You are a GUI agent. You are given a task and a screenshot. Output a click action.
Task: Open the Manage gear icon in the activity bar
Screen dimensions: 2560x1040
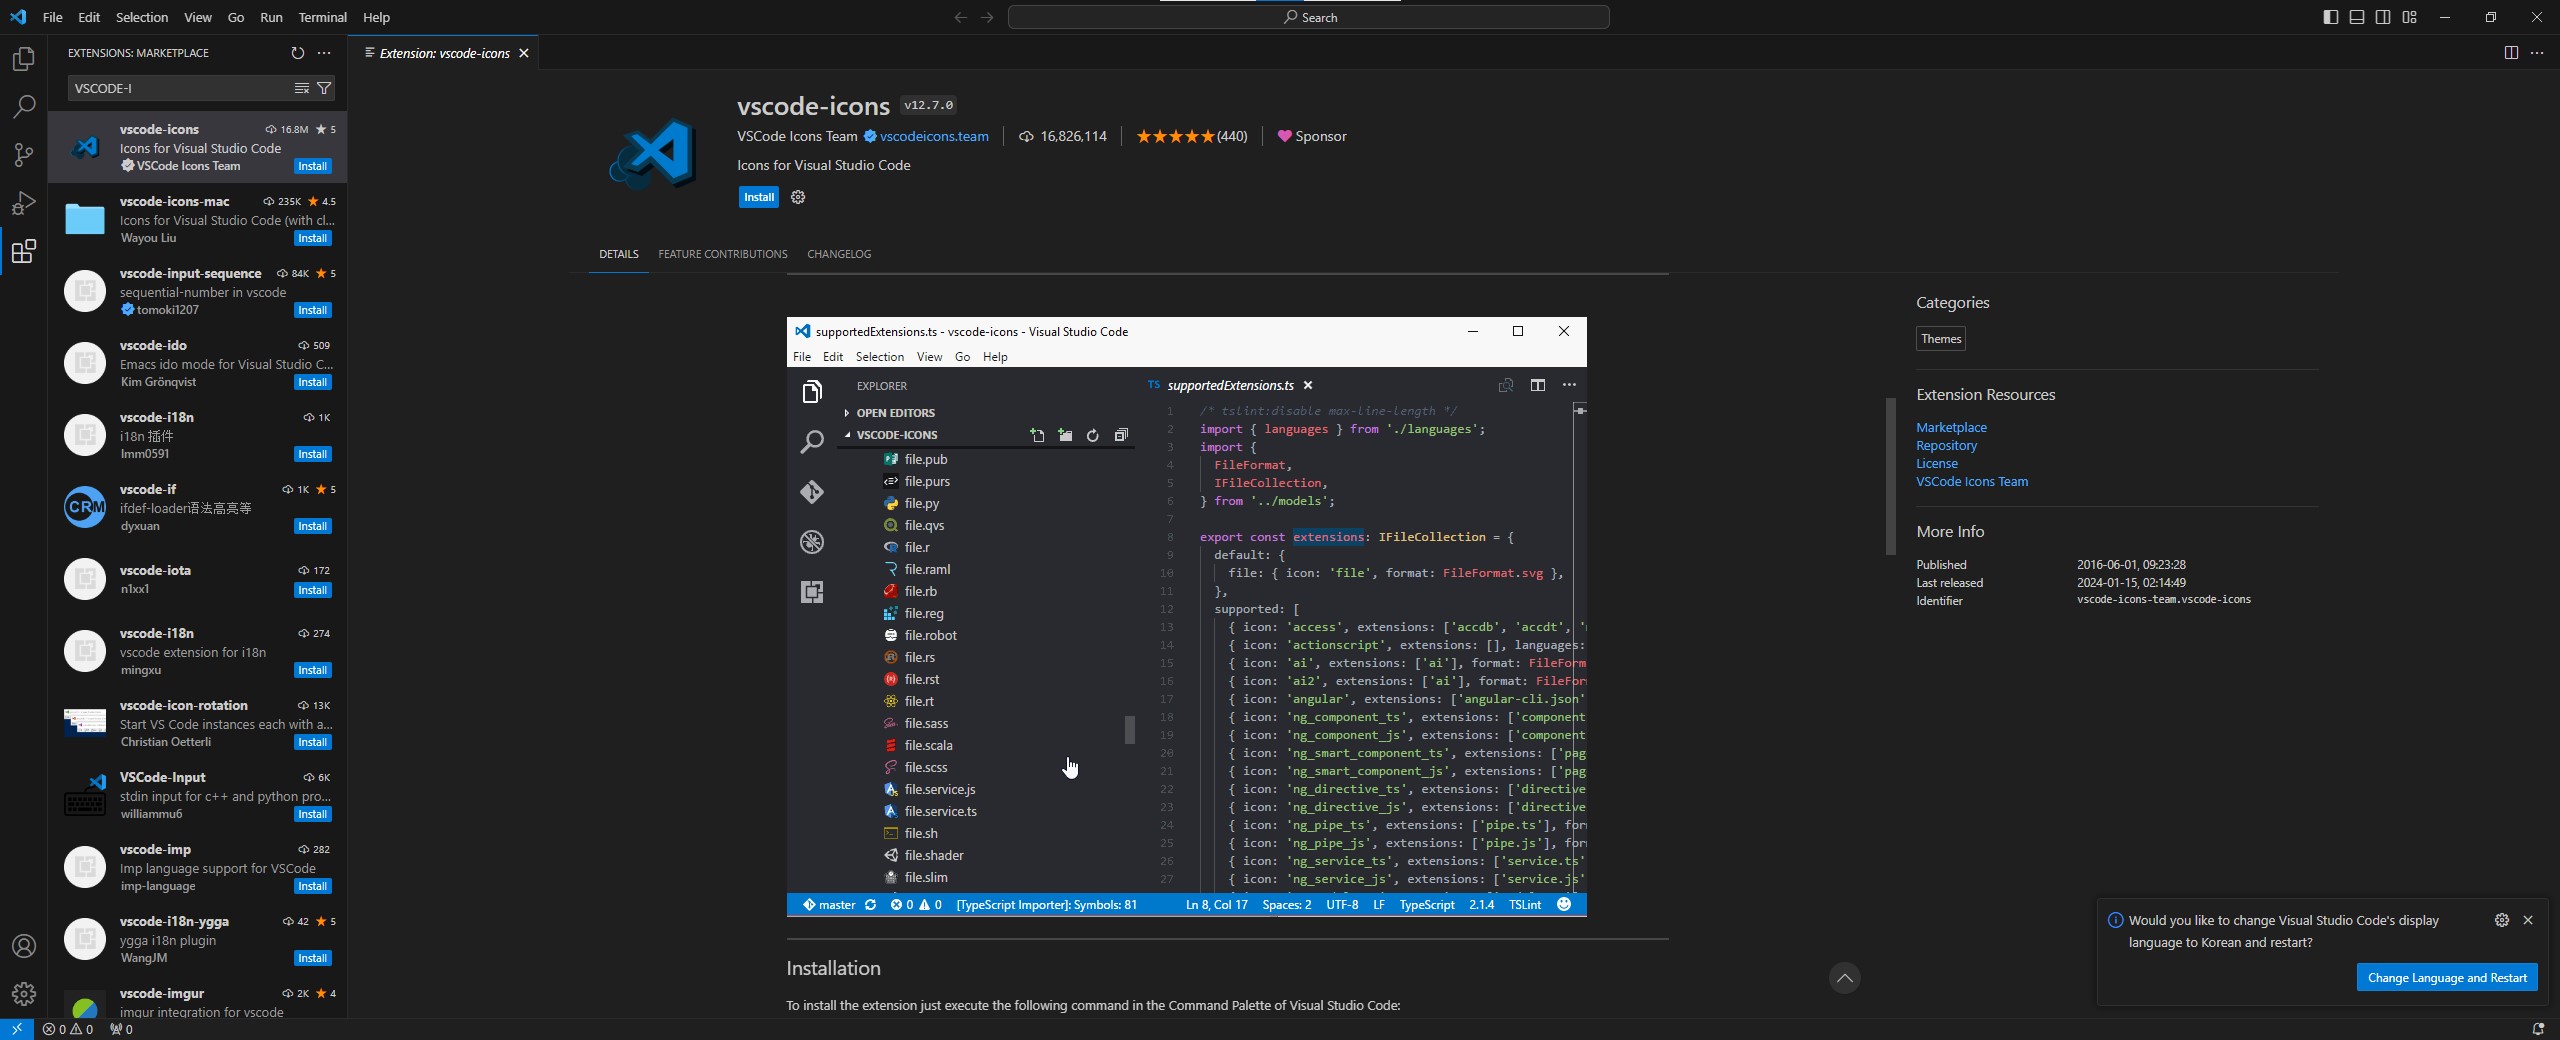point(23,994)
